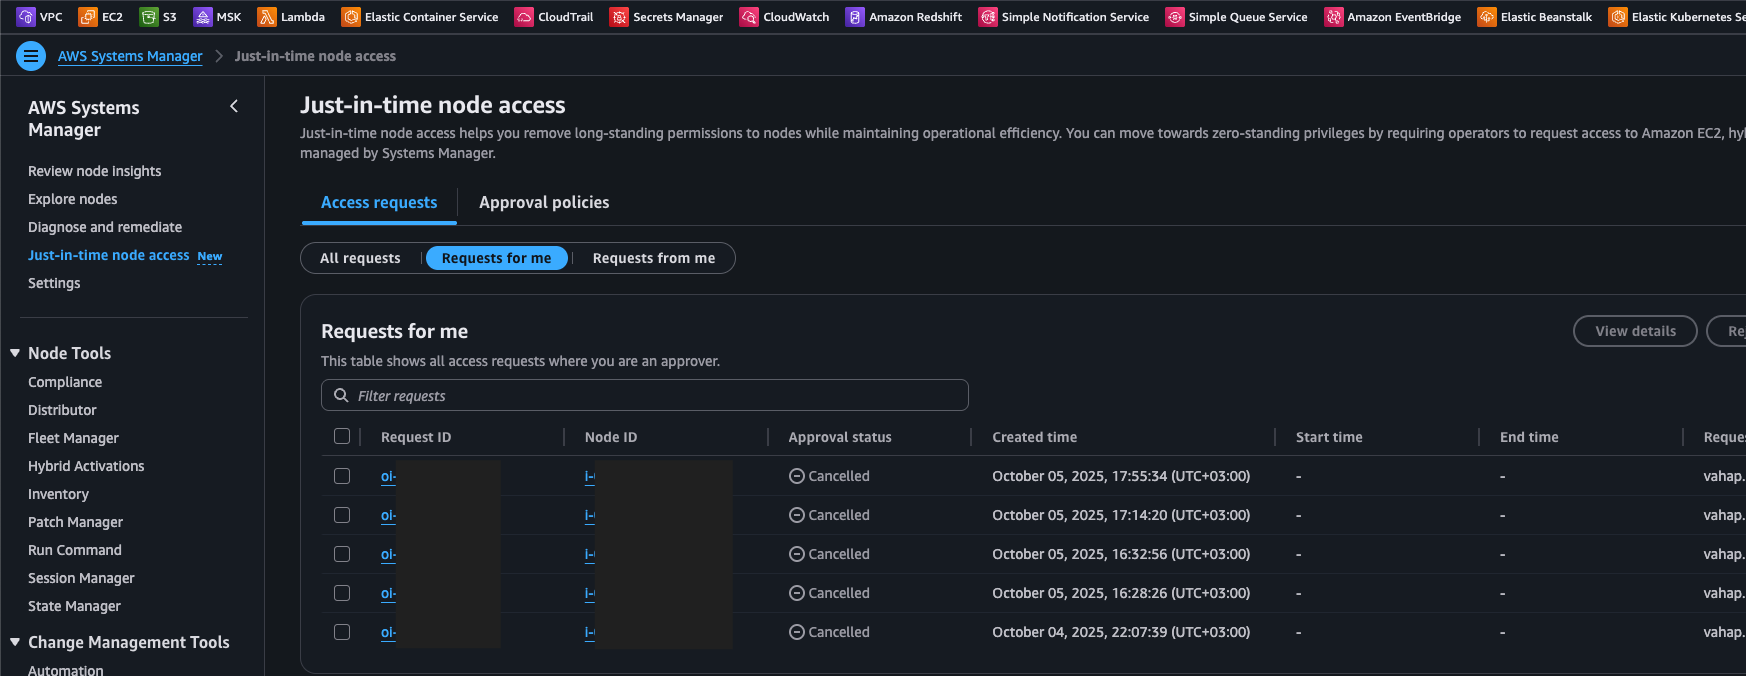Click the EC2 service icon in favorites bar
The height and width of the screenshot is (676, 1746).
88,17
